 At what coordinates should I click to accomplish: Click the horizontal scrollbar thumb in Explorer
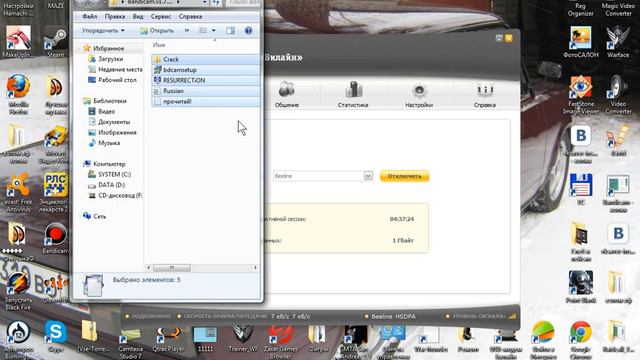point(171,268)
